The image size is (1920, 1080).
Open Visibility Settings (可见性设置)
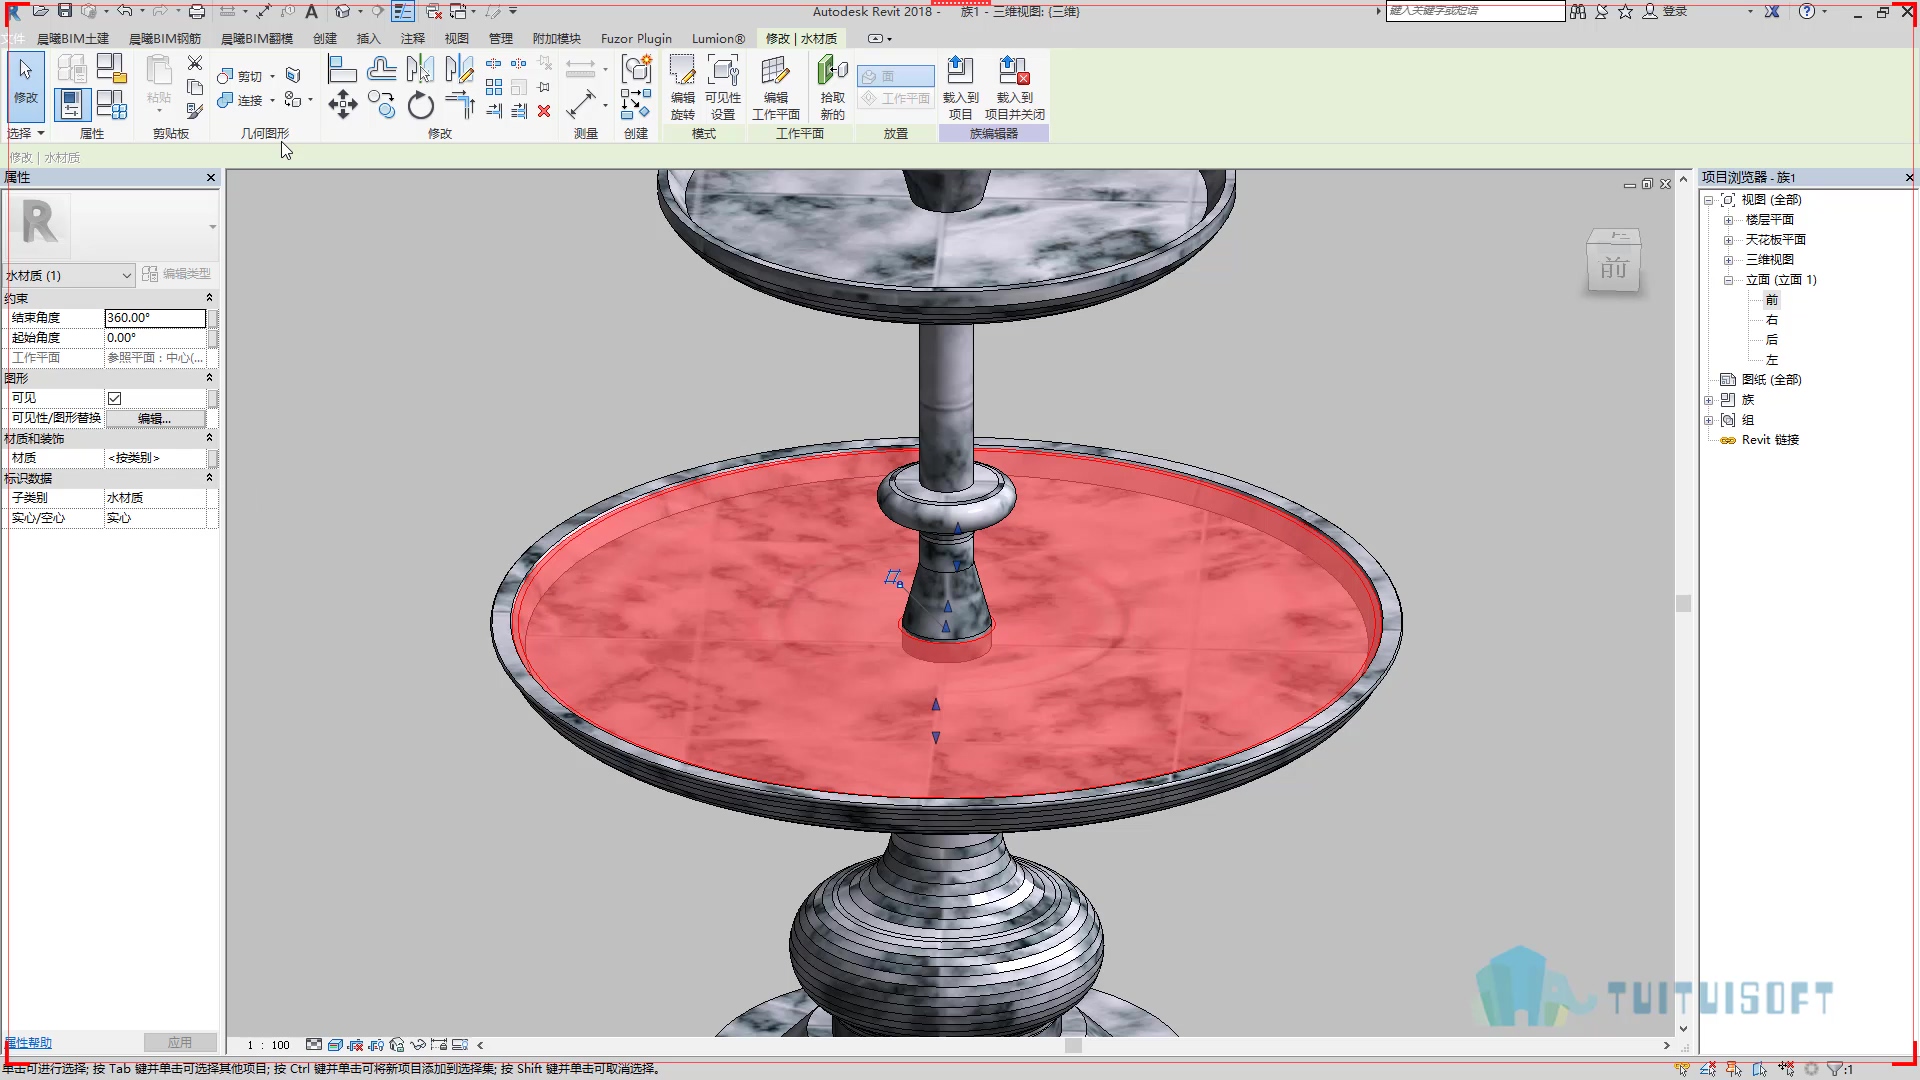click(x=723, y=88)
